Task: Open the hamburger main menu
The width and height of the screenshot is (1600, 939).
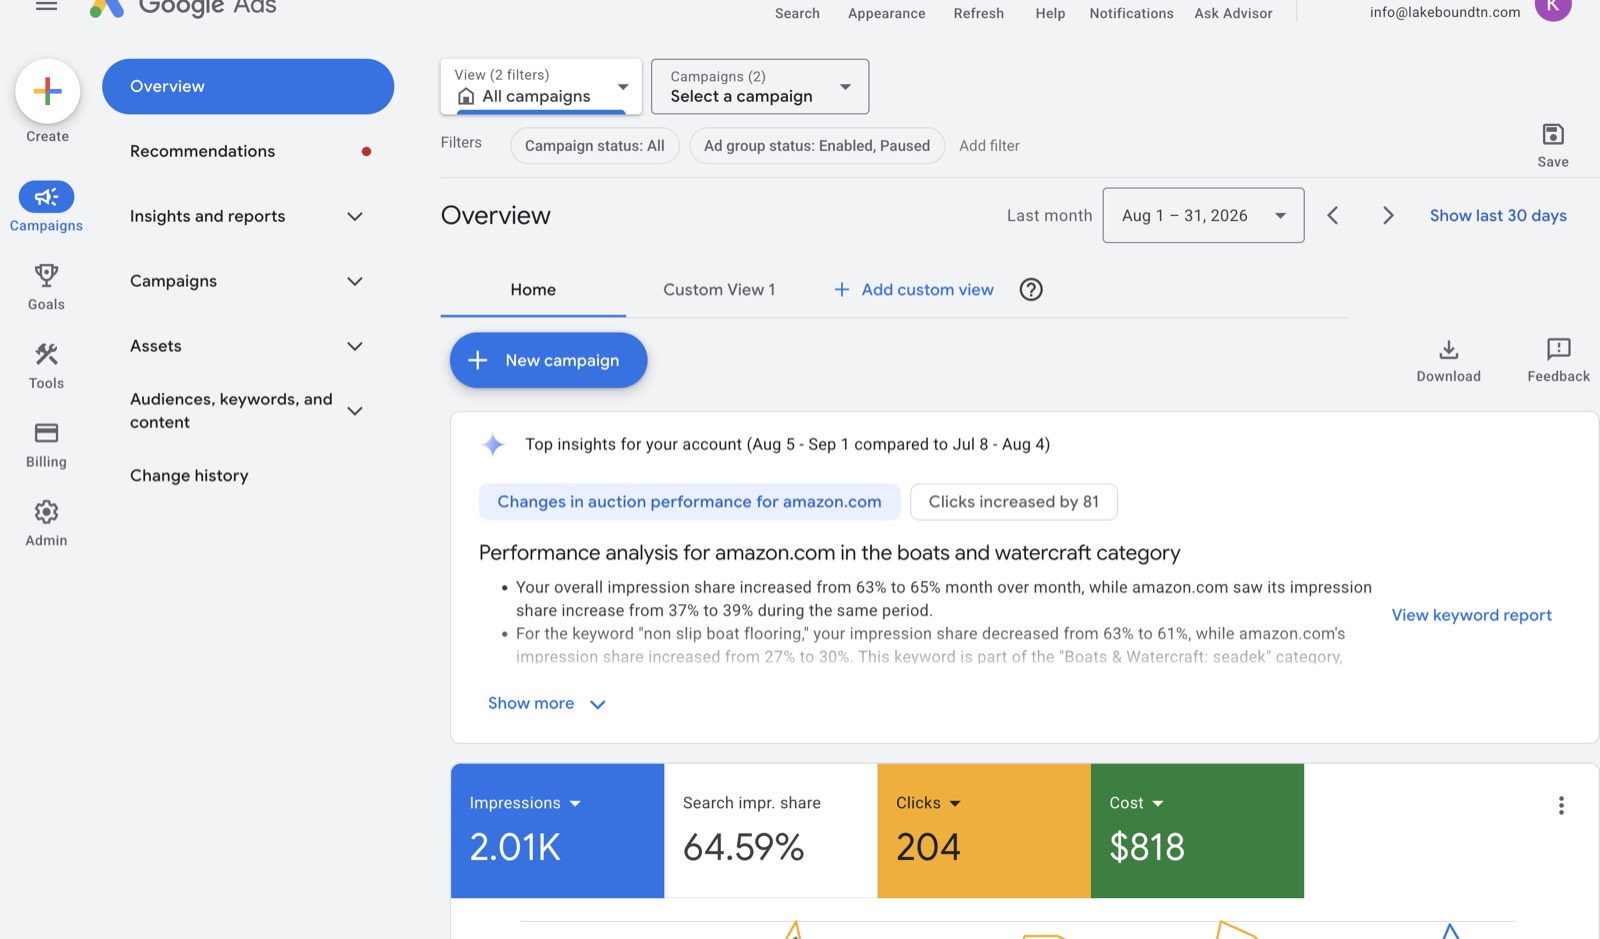Action: (x=46, y=6)
